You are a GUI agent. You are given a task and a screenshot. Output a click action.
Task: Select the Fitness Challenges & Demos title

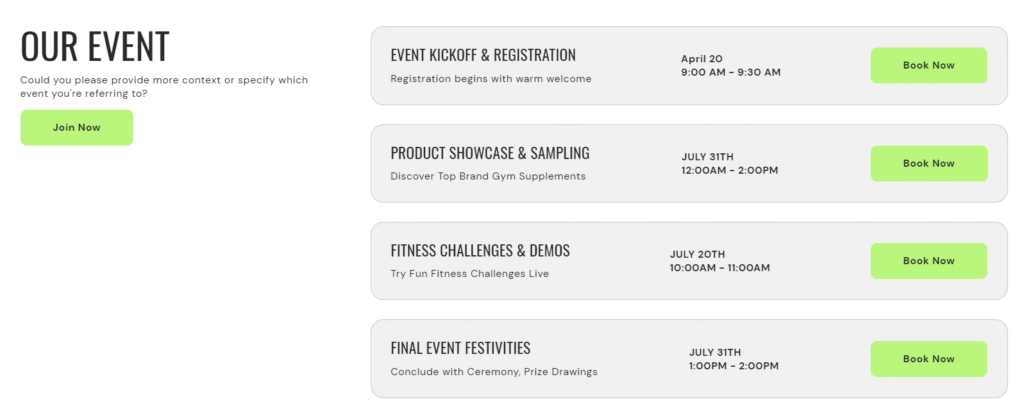click(480, 250)
